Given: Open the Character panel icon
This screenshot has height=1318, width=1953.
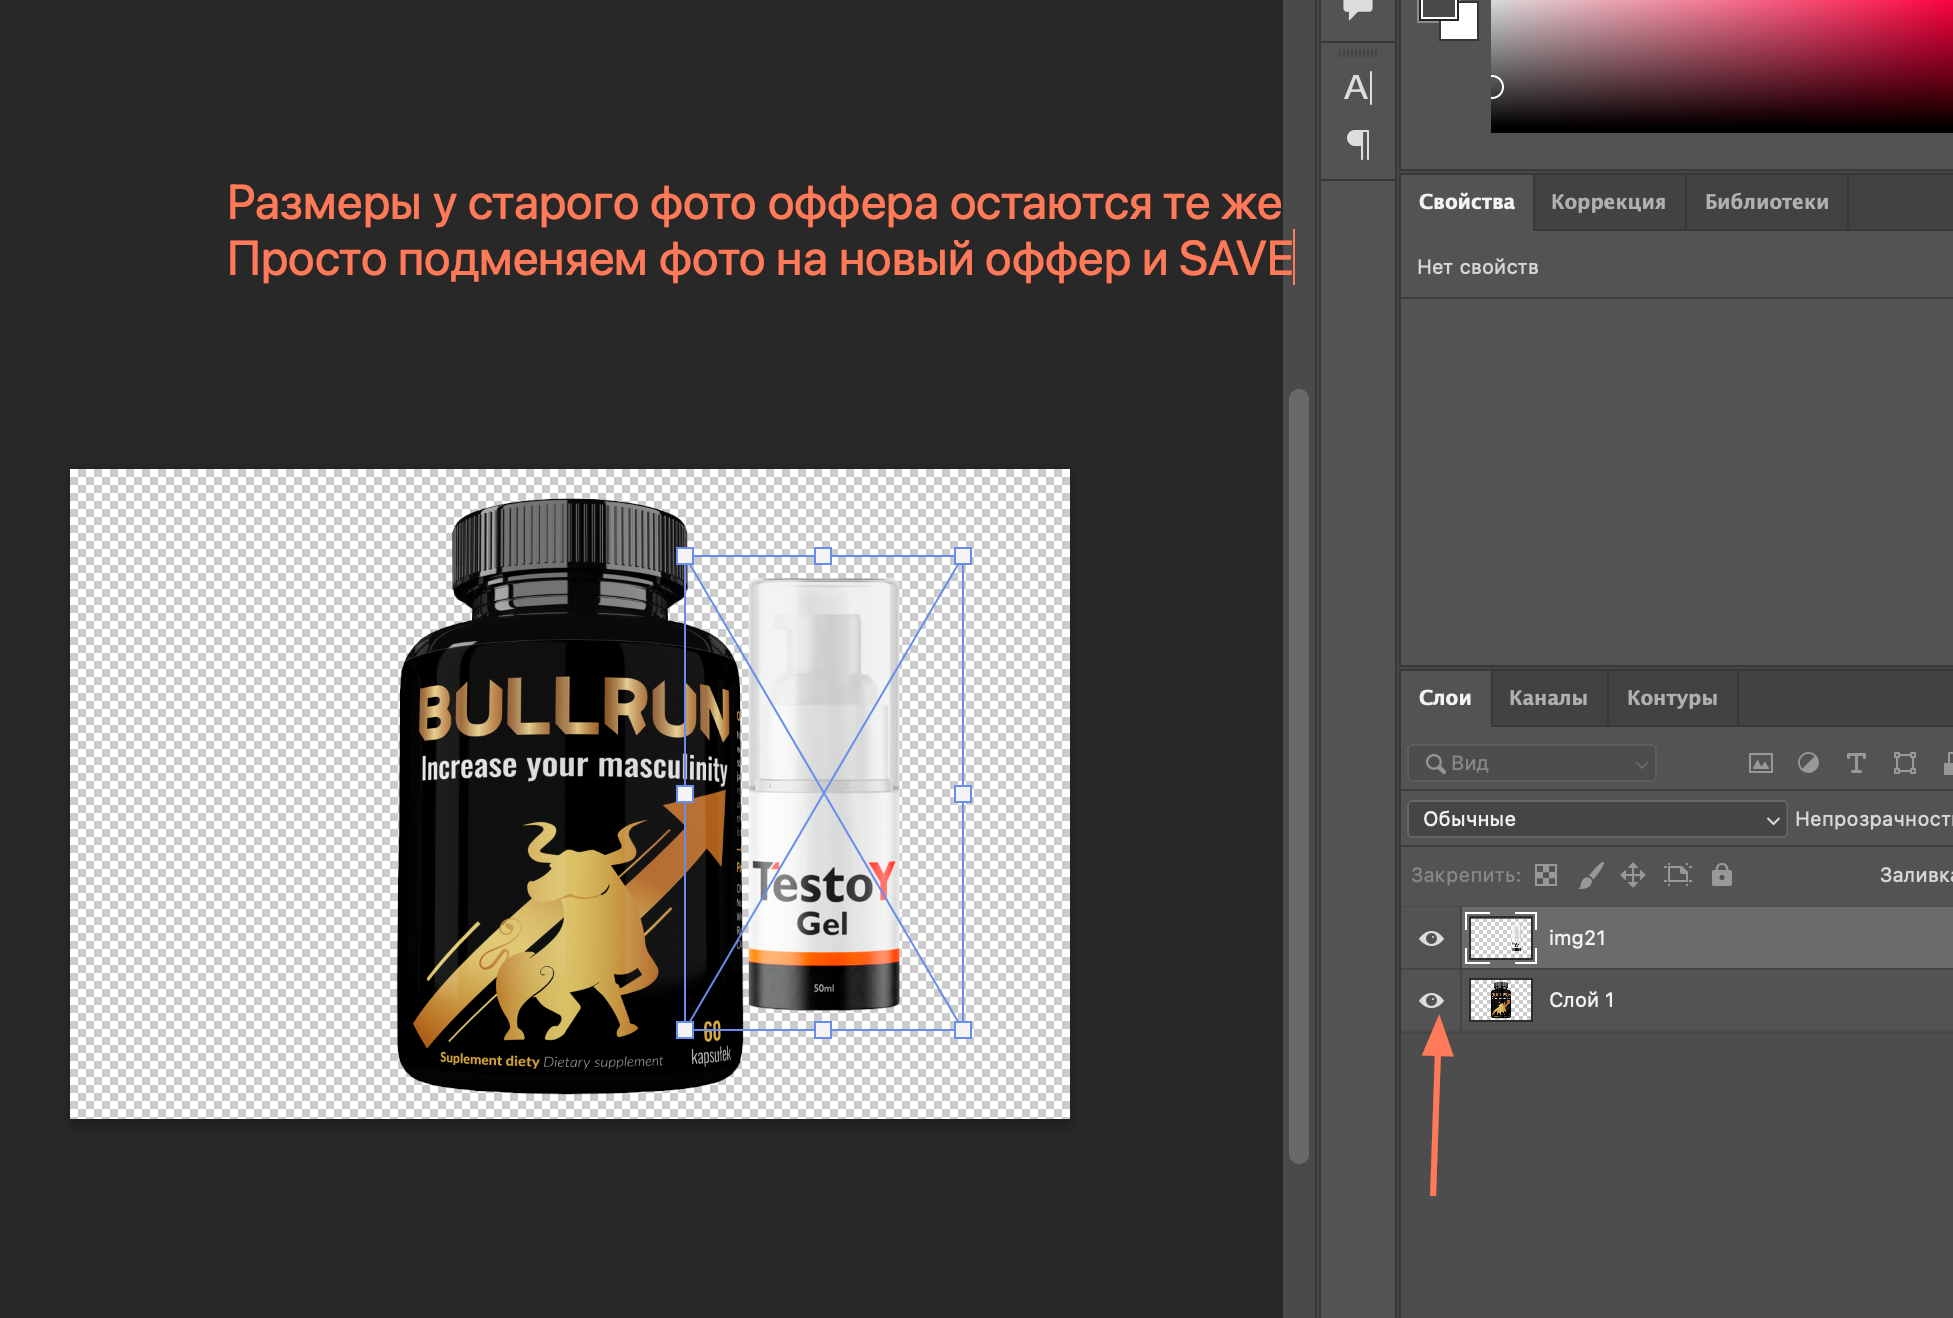Looking at the screenshot, I should point(1358,88).
